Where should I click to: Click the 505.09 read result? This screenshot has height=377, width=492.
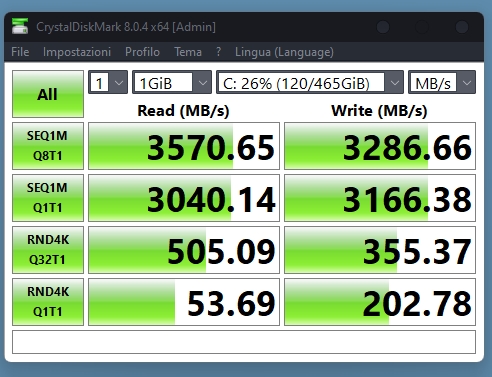(x=184, y=250)
